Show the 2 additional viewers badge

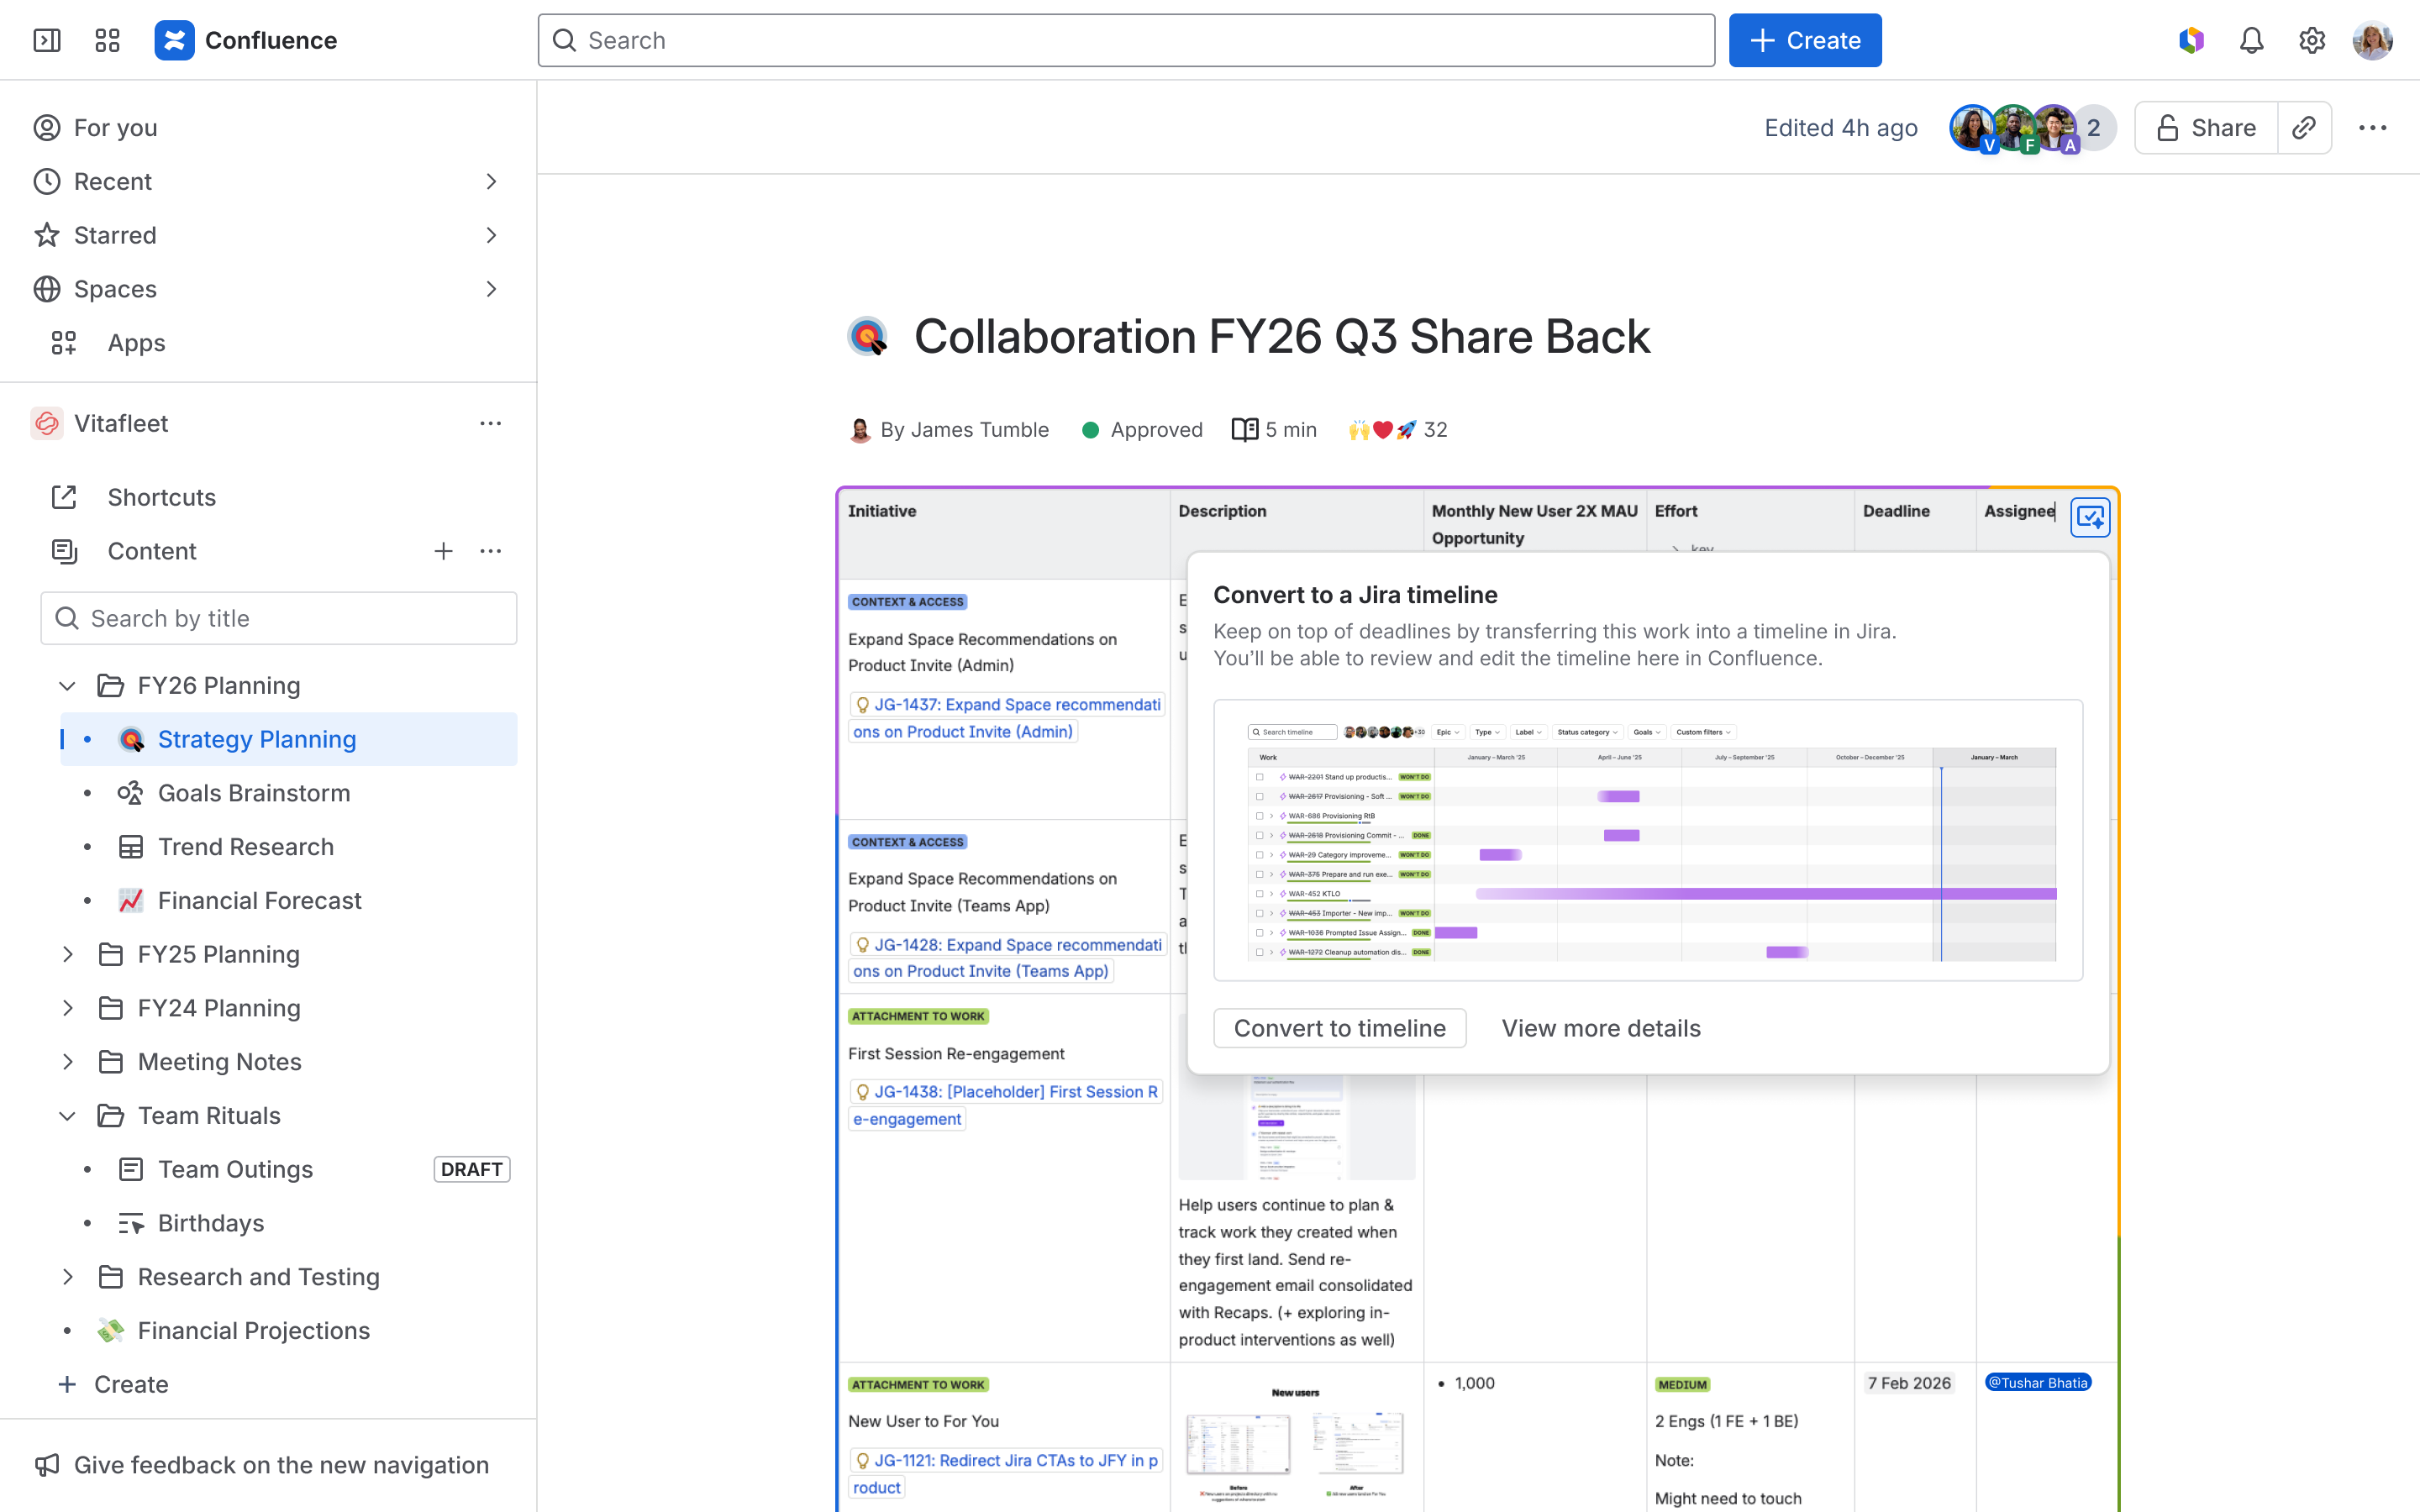pos(2094,128)
